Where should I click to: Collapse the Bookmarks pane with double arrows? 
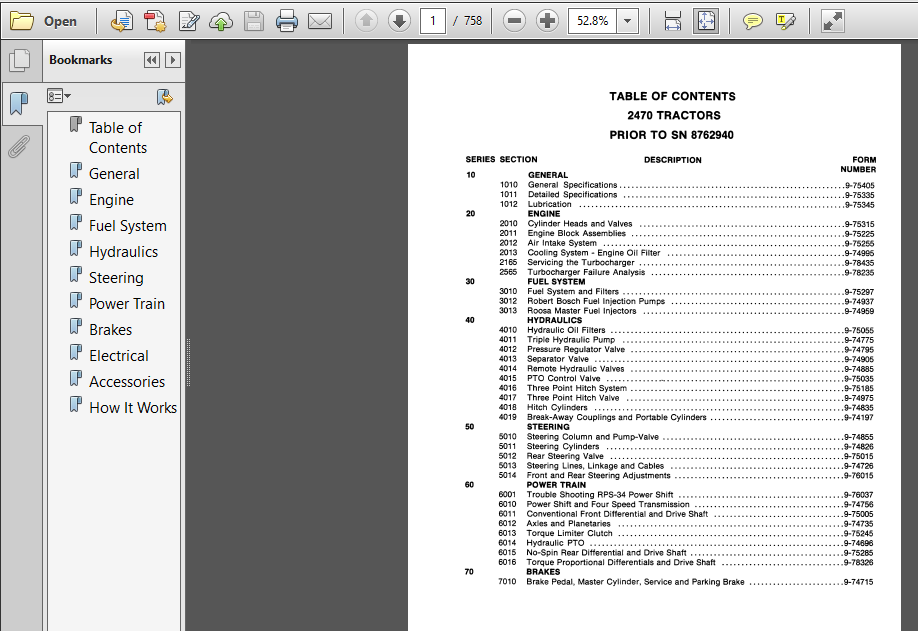152,60
